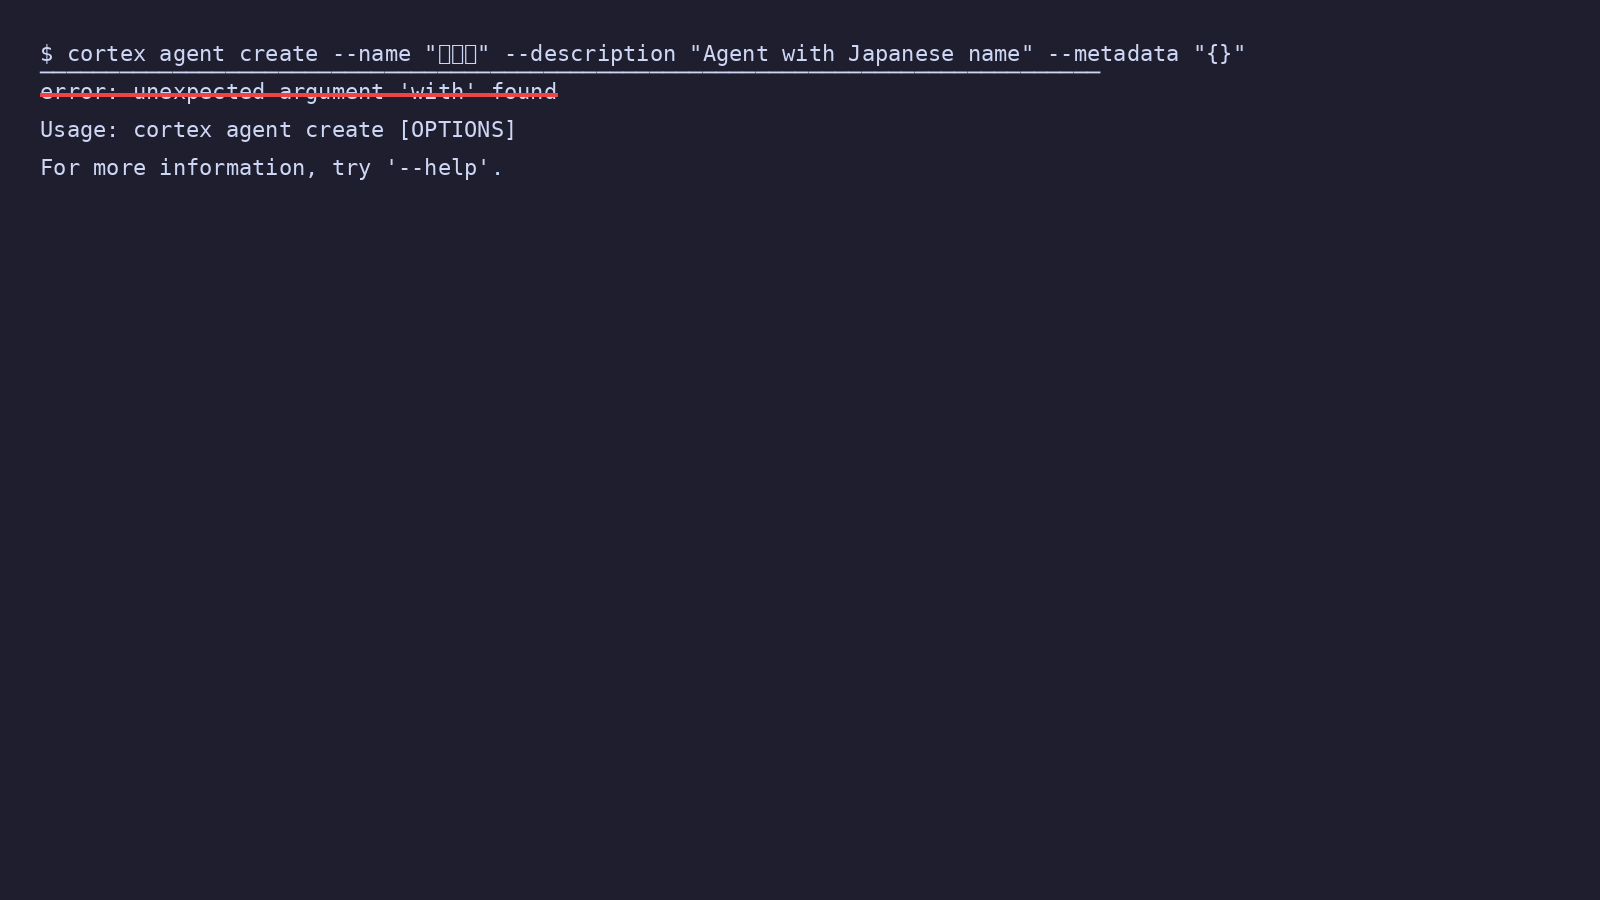Click "found" at the end of the error line
Screen dimensions: 1600x900
pyautogui.click(x=524, y=92)
